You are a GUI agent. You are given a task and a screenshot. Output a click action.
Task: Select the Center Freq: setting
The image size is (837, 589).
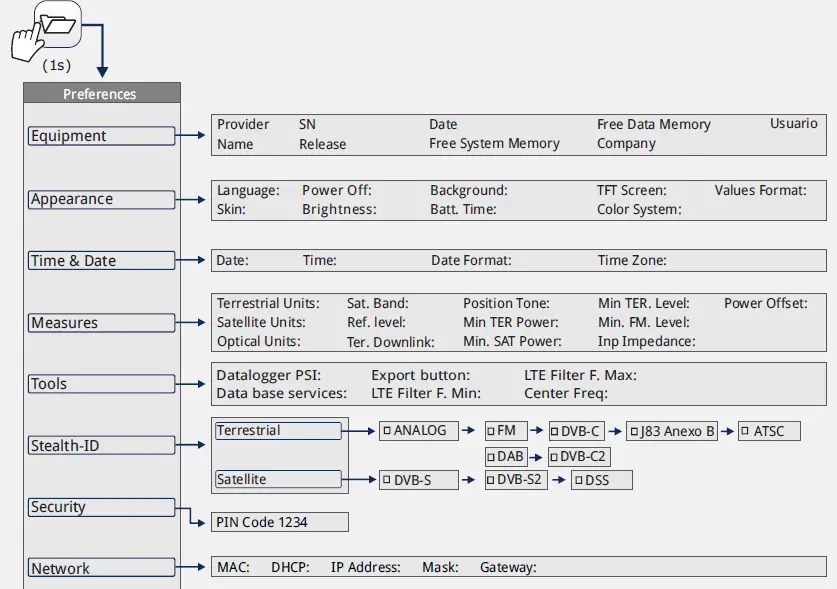coord(566,394)
